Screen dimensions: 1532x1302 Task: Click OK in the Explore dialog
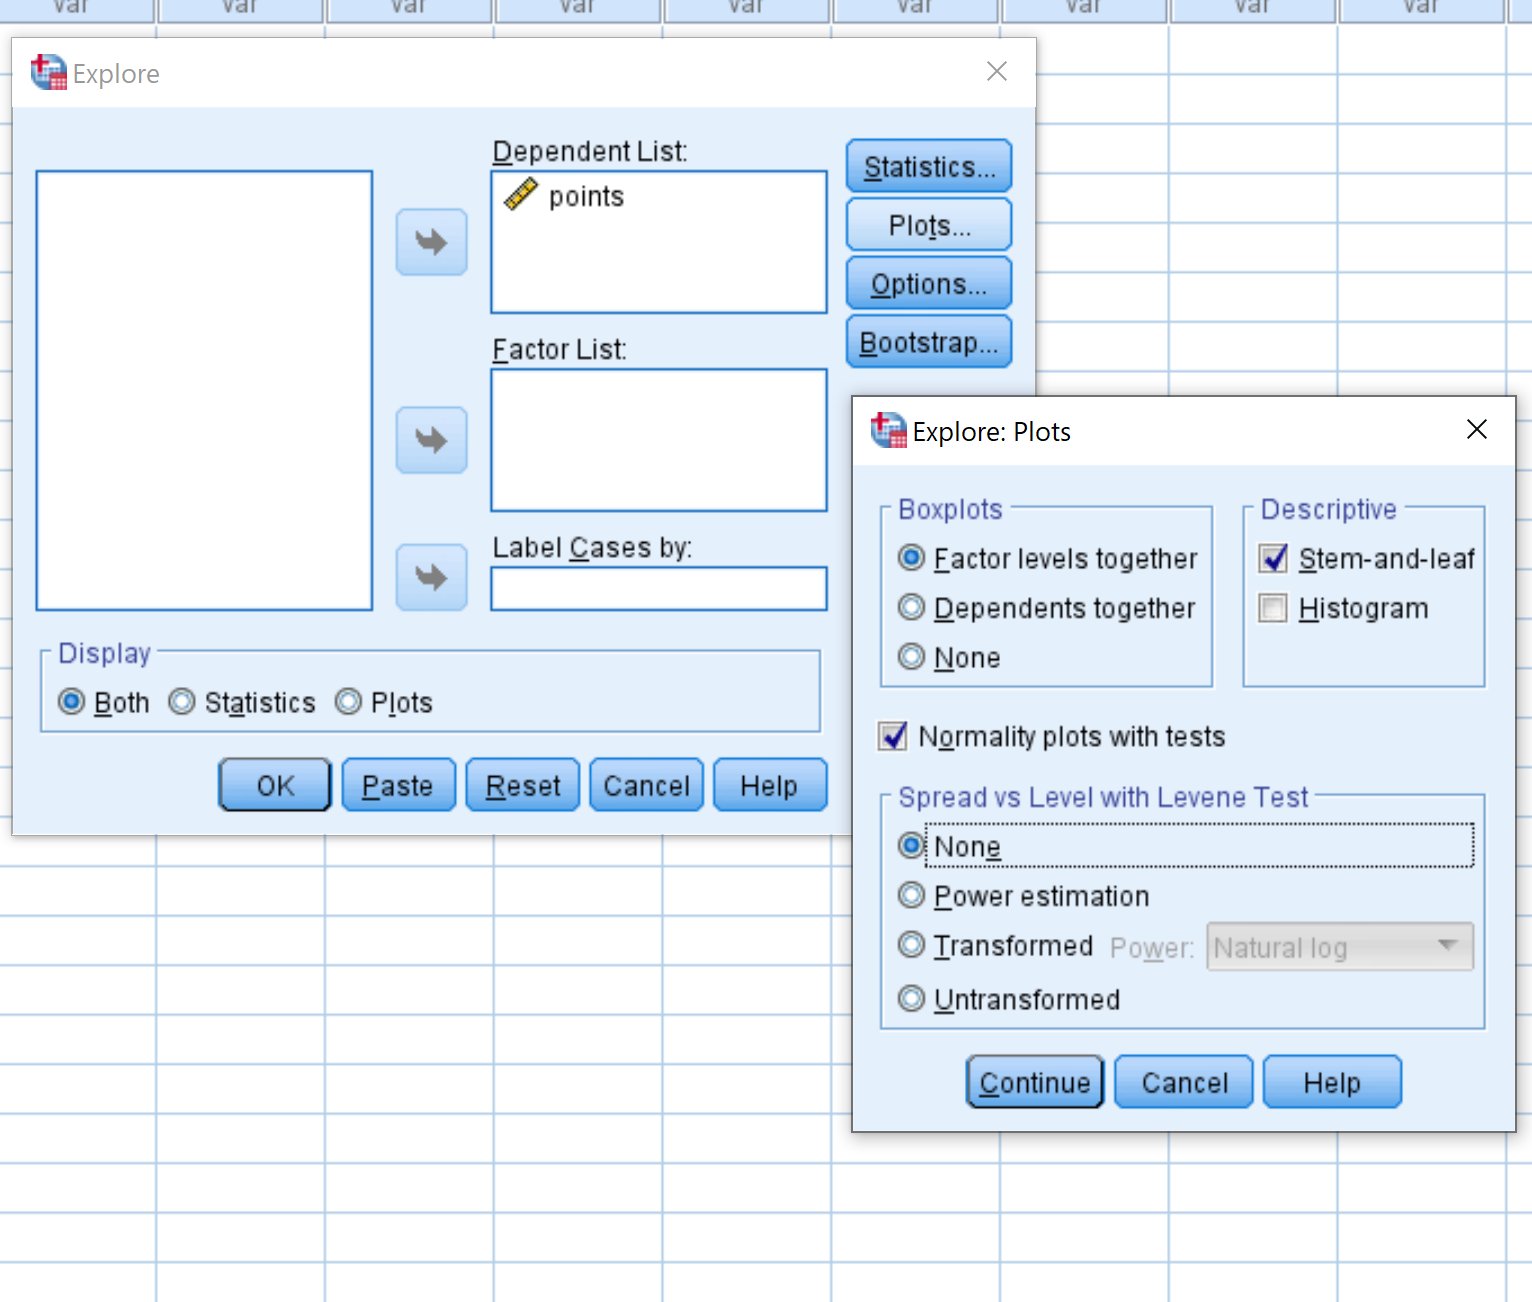pos(275,785)
